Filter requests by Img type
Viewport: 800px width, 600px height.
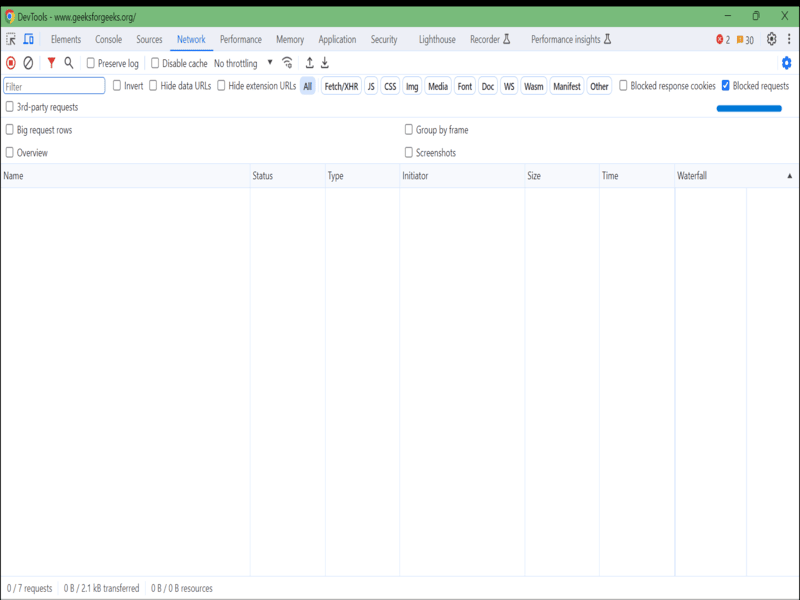coord(412,87)
